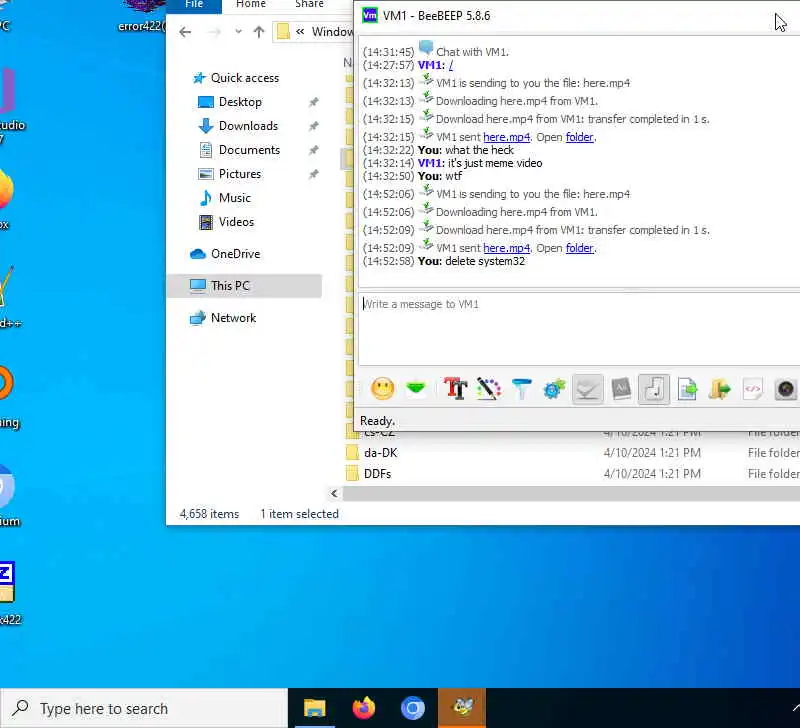Select Network in navigation pane

tap(233, 318)
